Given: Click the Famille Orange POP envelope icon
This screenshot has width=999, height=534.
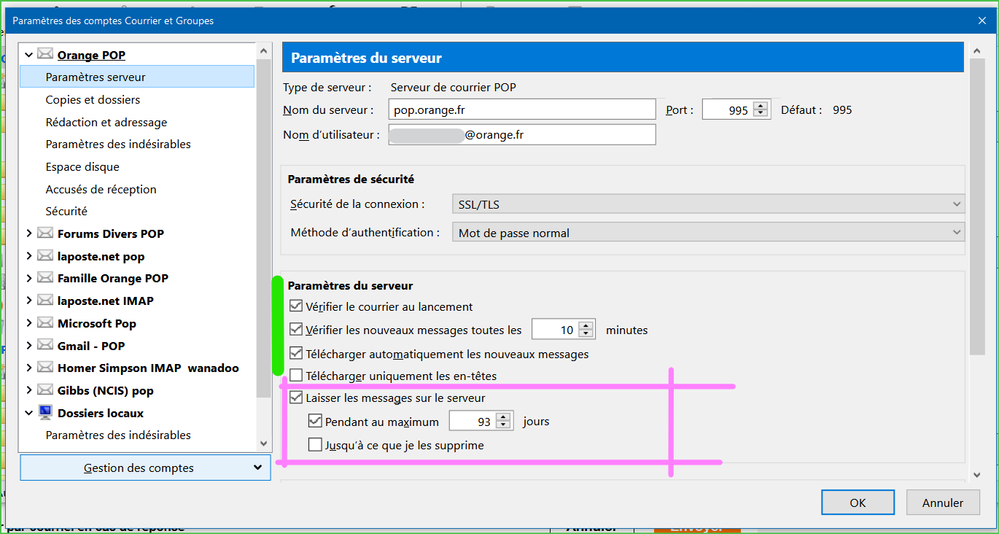Looking at the screenshot, I should 45,278.
